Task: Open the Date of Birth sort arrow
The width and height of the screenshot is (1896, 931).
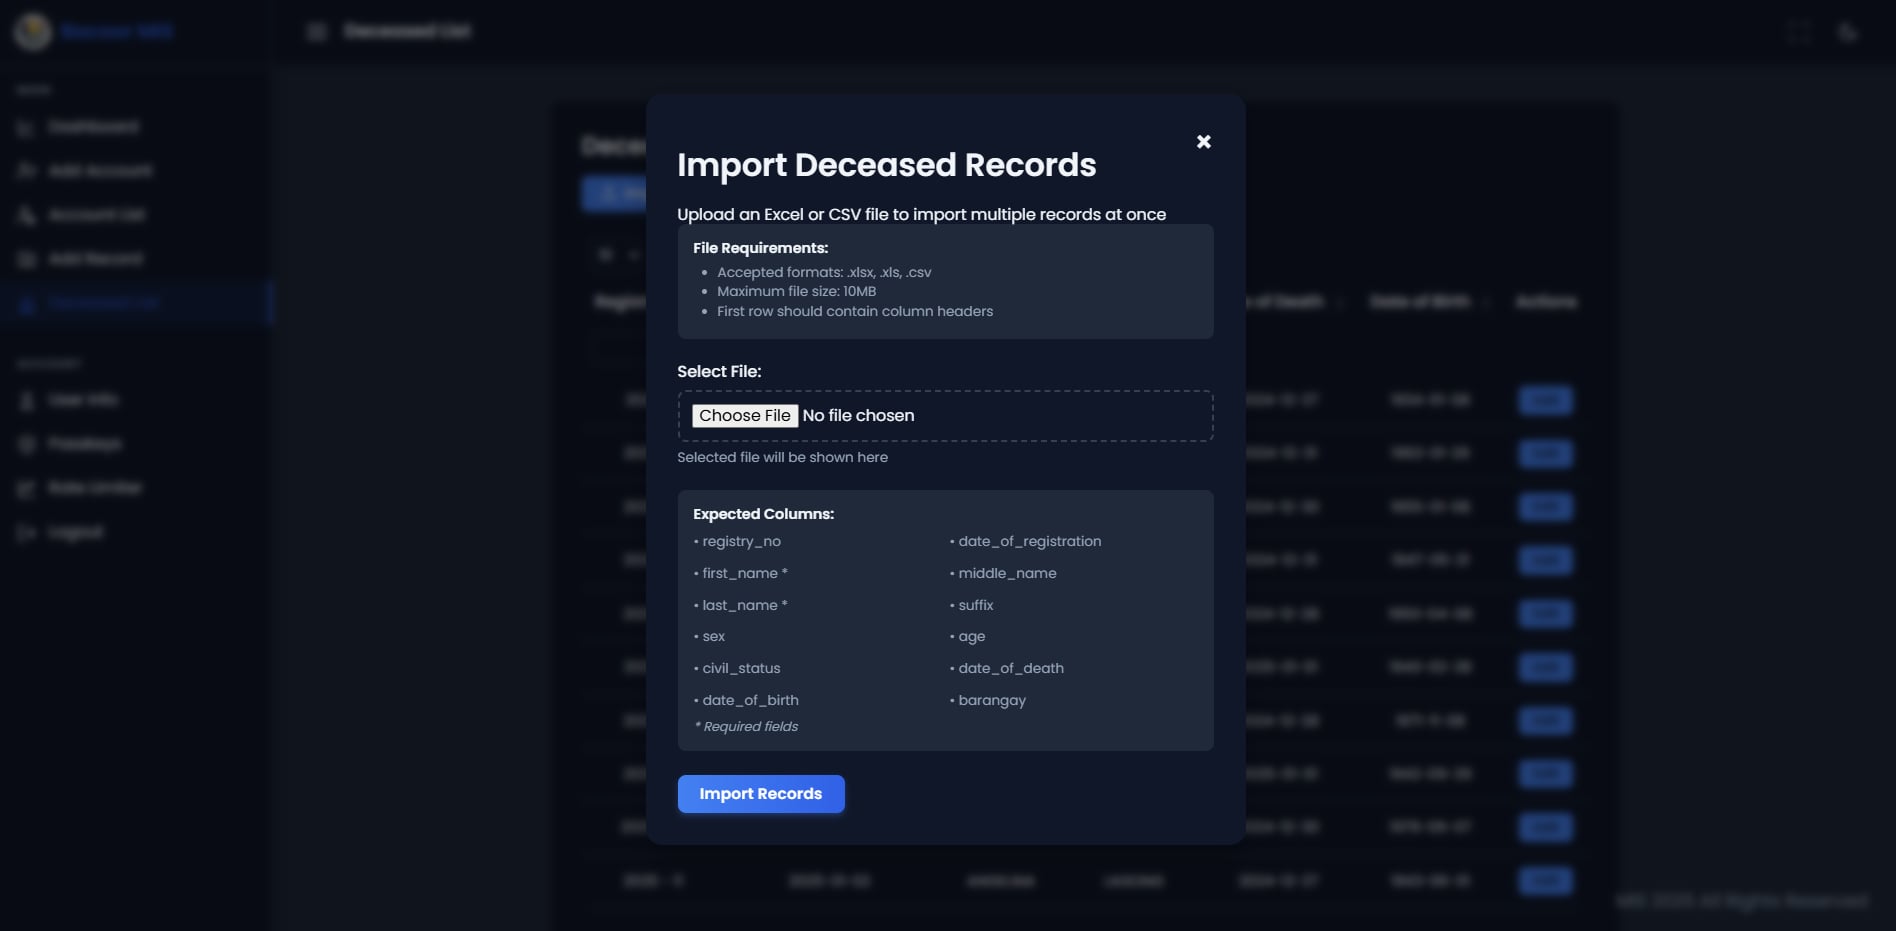Action: (1486, 302)
